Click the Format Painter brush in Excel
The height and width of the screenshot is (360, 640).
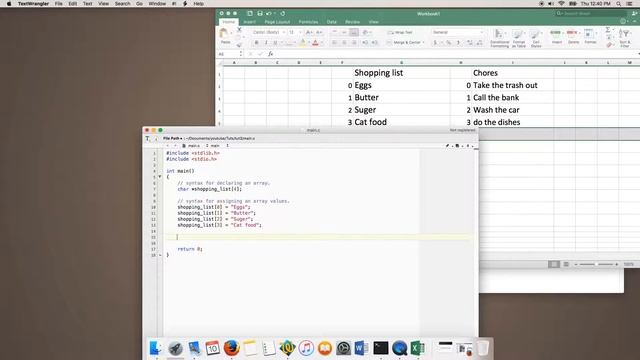pos(239,44)
